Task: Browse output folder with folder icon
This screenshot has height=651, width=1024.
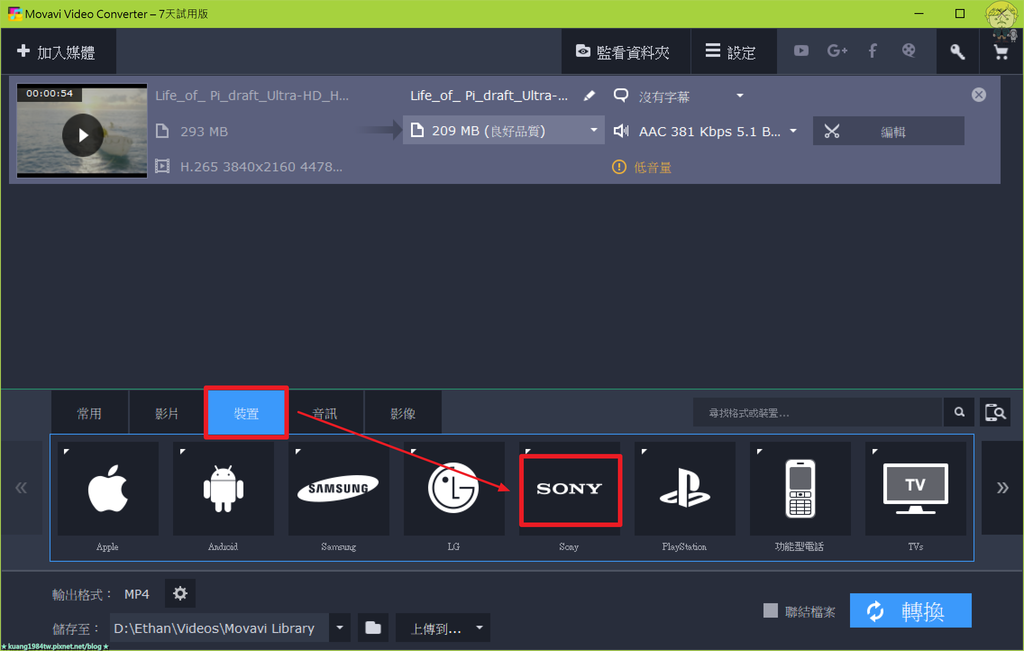Action: [x=373, y=628]
